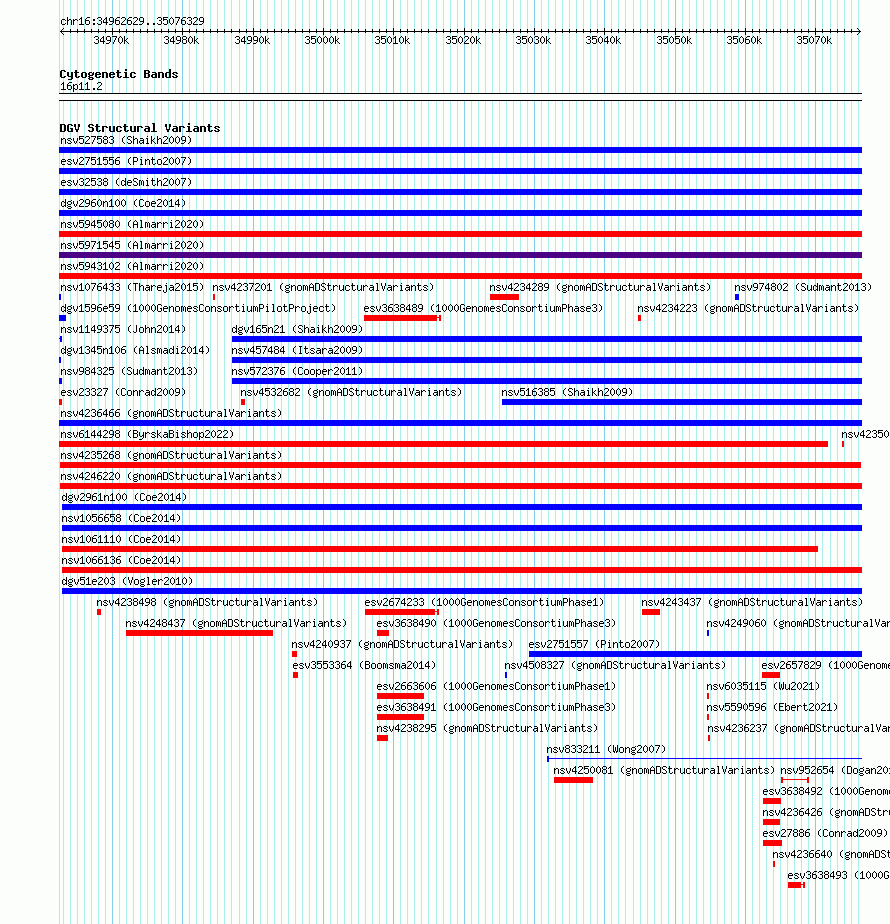Click esv3553364 (Boomsma2014) label
The image size is (890, 924).
[364, 665]
